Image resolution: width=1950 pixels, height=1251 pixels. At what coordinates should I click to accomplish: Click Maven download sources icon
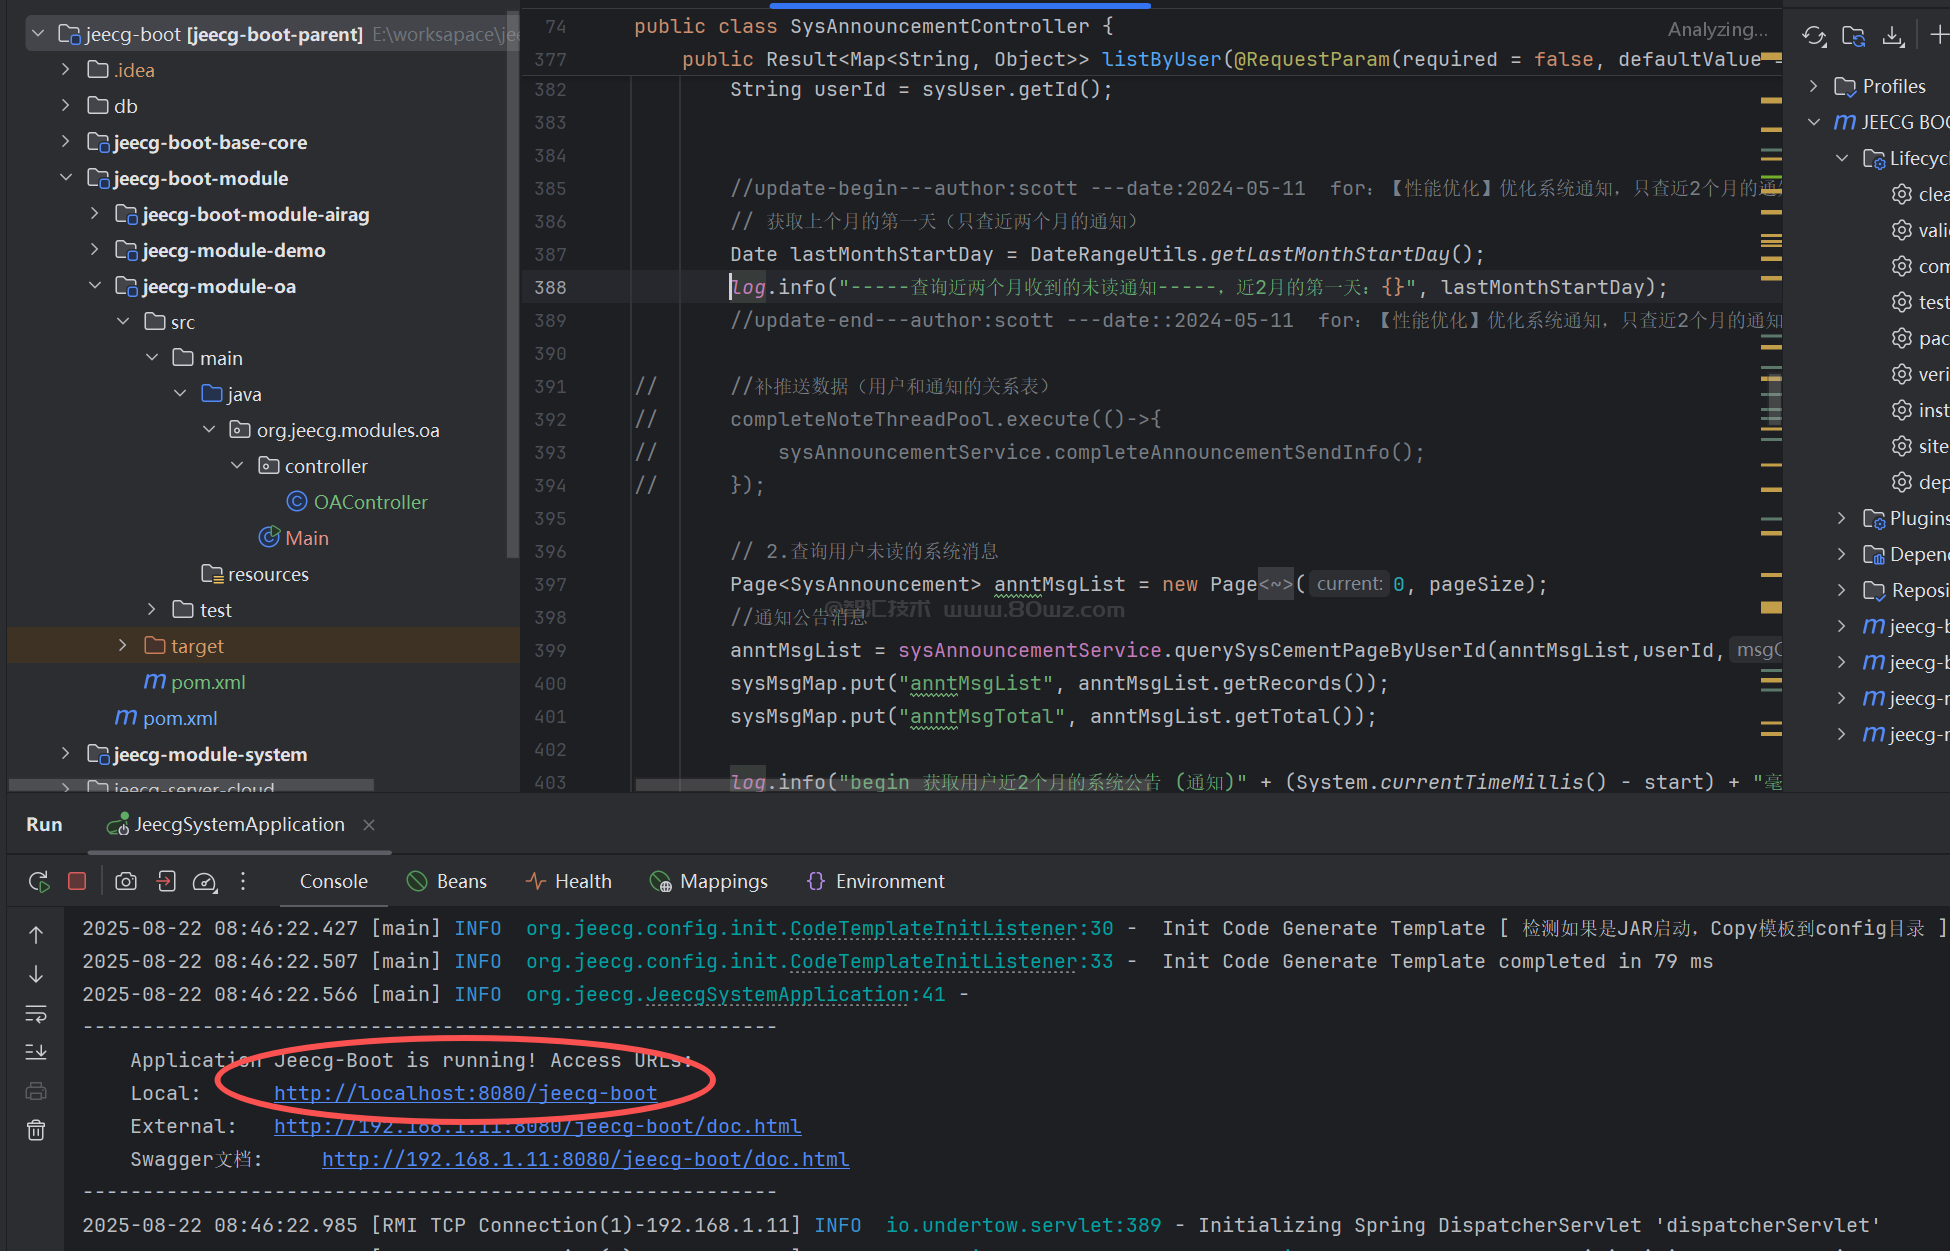1893,36
